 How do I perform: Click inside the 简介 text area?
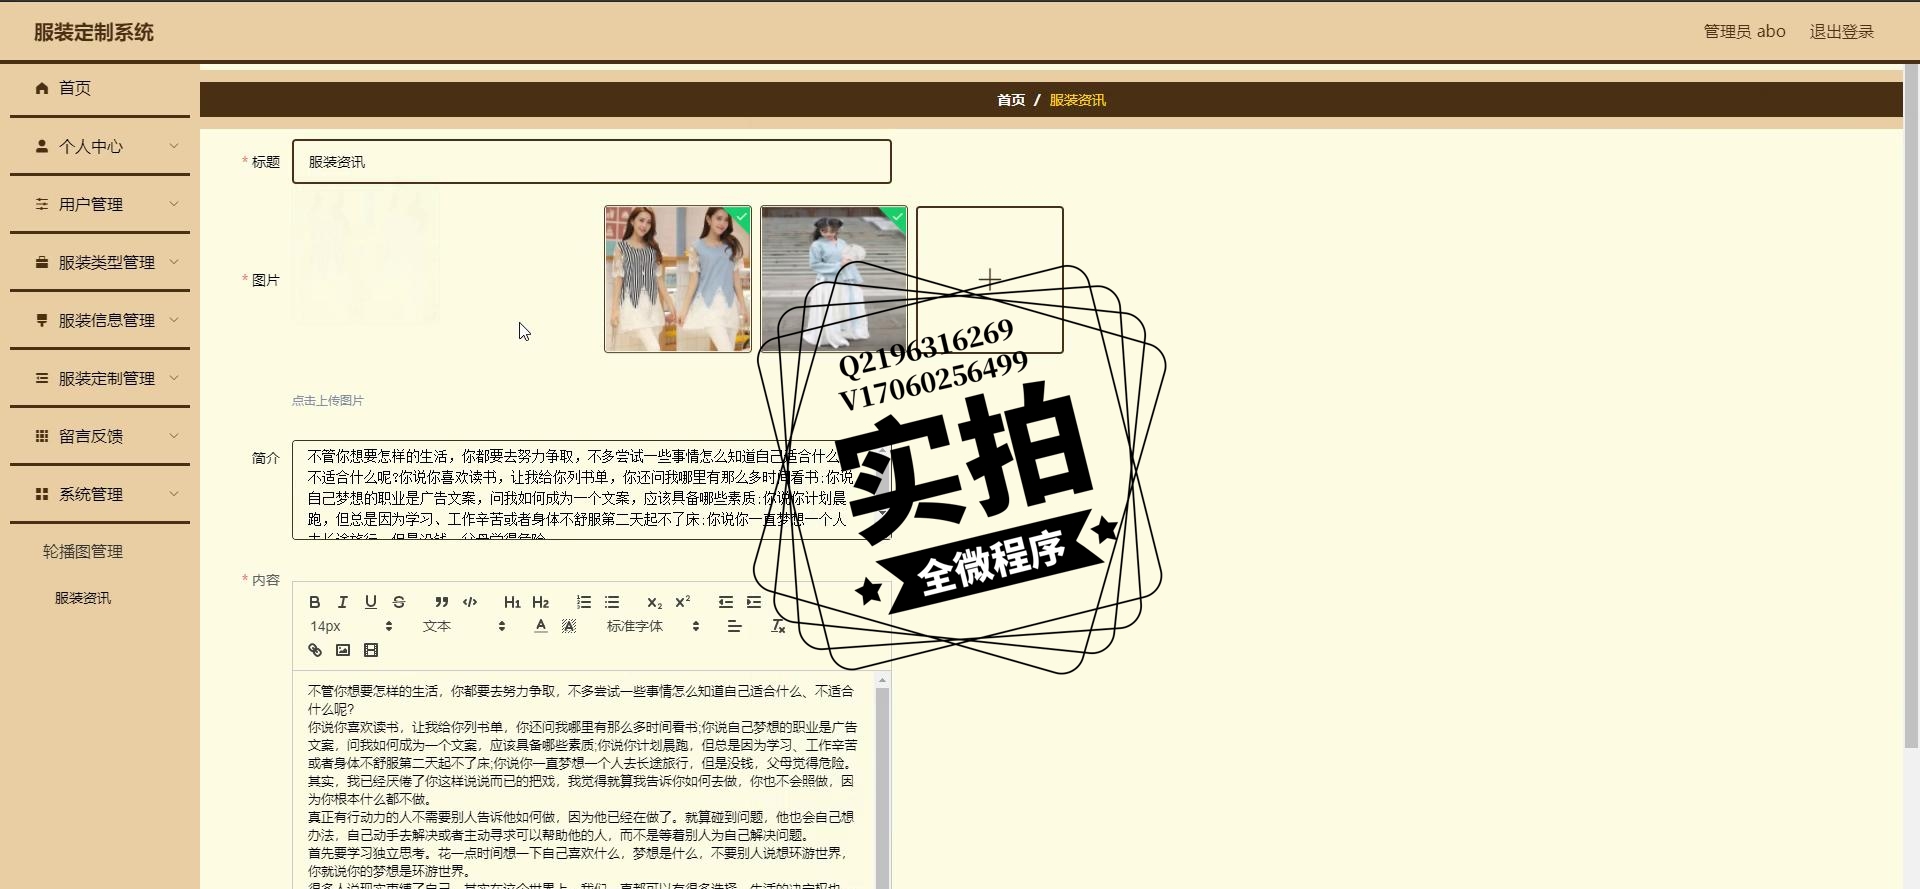click(x=591, y=490)
